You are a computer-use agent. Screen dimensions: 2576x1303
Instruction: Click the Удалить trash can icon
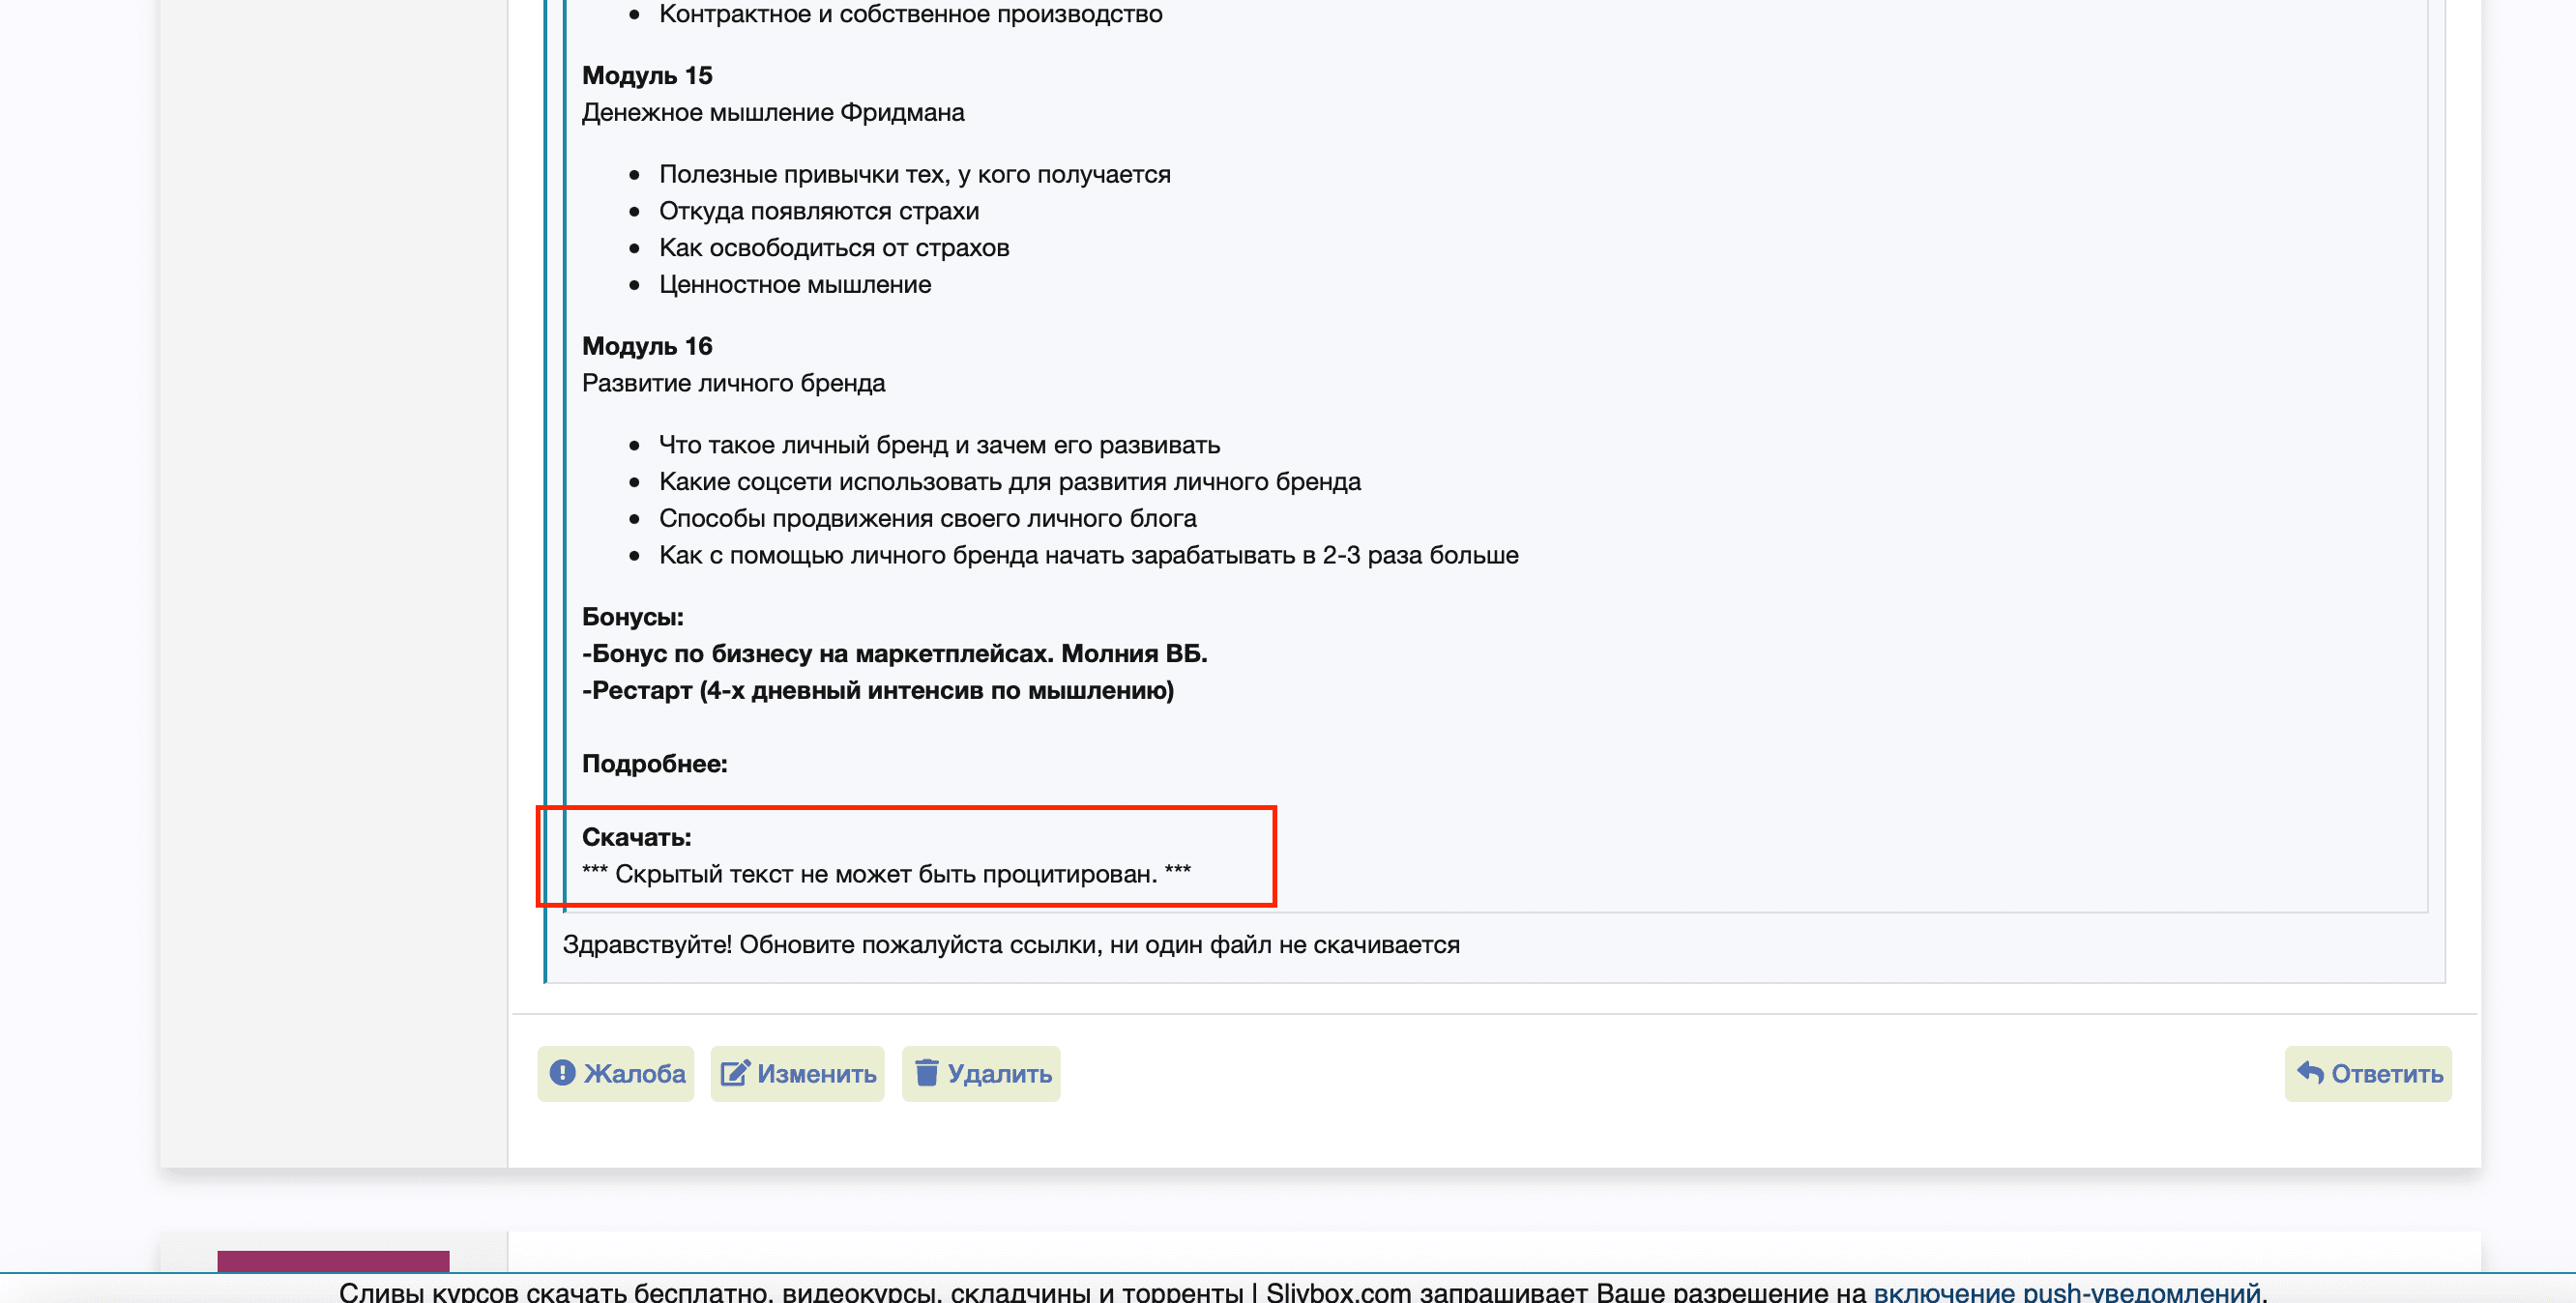(x=926, y=1073)
